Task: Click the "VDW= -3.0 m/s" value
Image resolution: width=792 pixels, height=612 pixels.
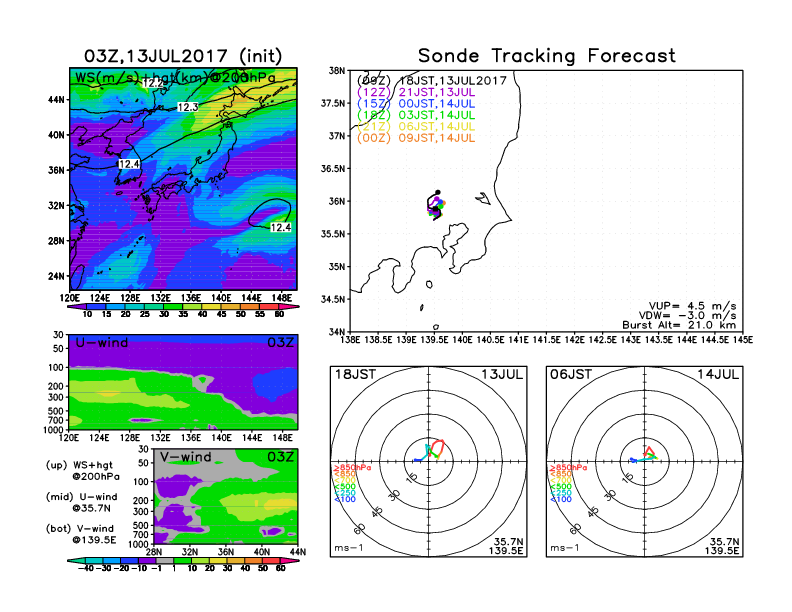Action: click(687, 315)
